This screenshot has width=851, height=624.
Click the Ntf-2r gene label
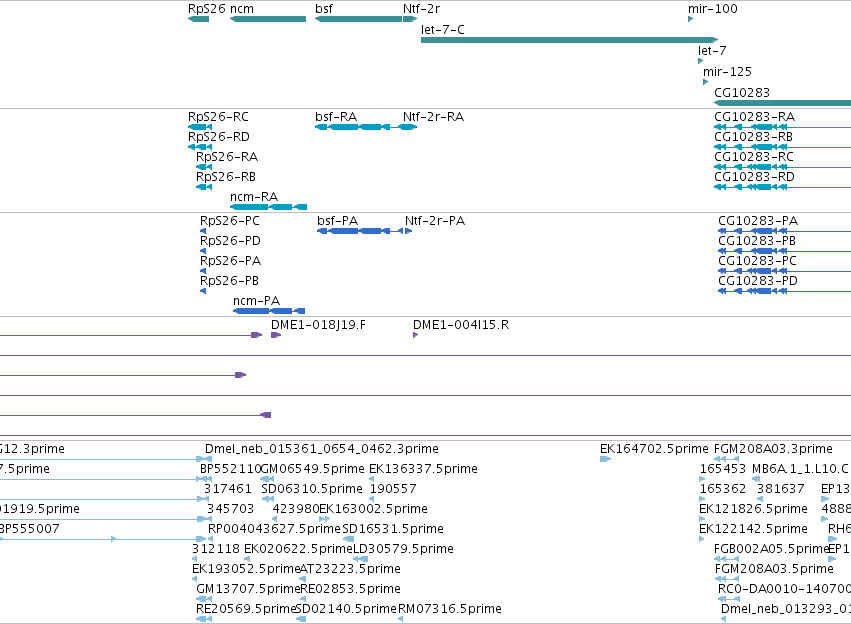[421, 9]
